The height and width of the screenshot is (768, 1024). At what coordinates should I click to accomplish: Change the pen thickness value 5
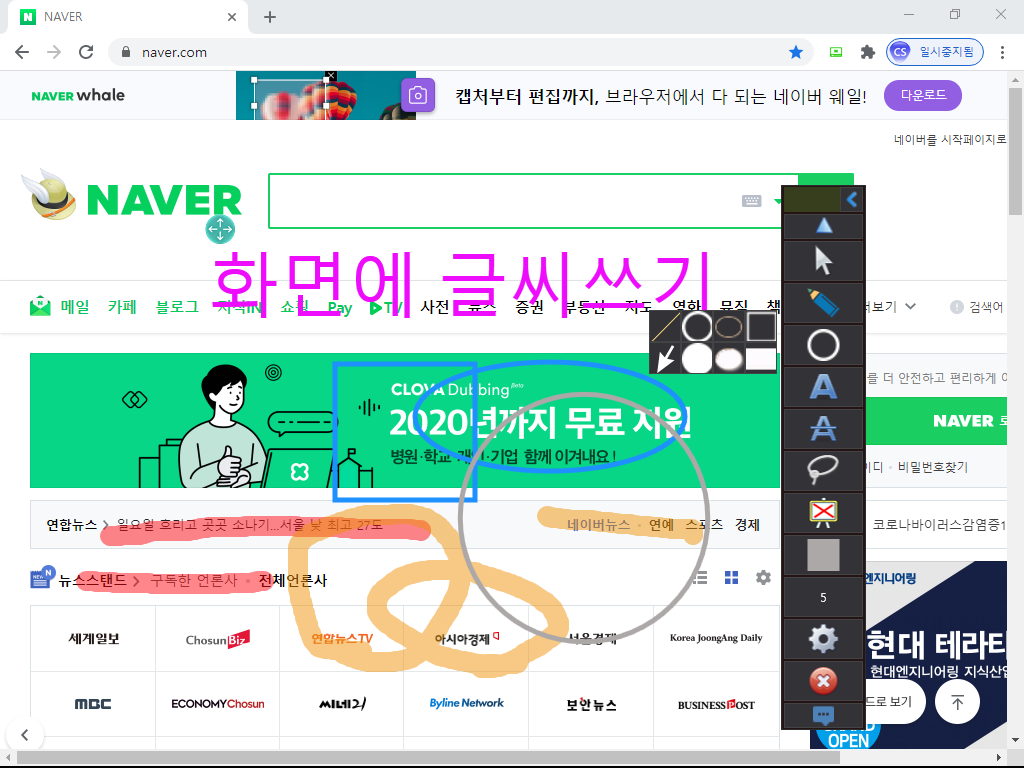823,598
